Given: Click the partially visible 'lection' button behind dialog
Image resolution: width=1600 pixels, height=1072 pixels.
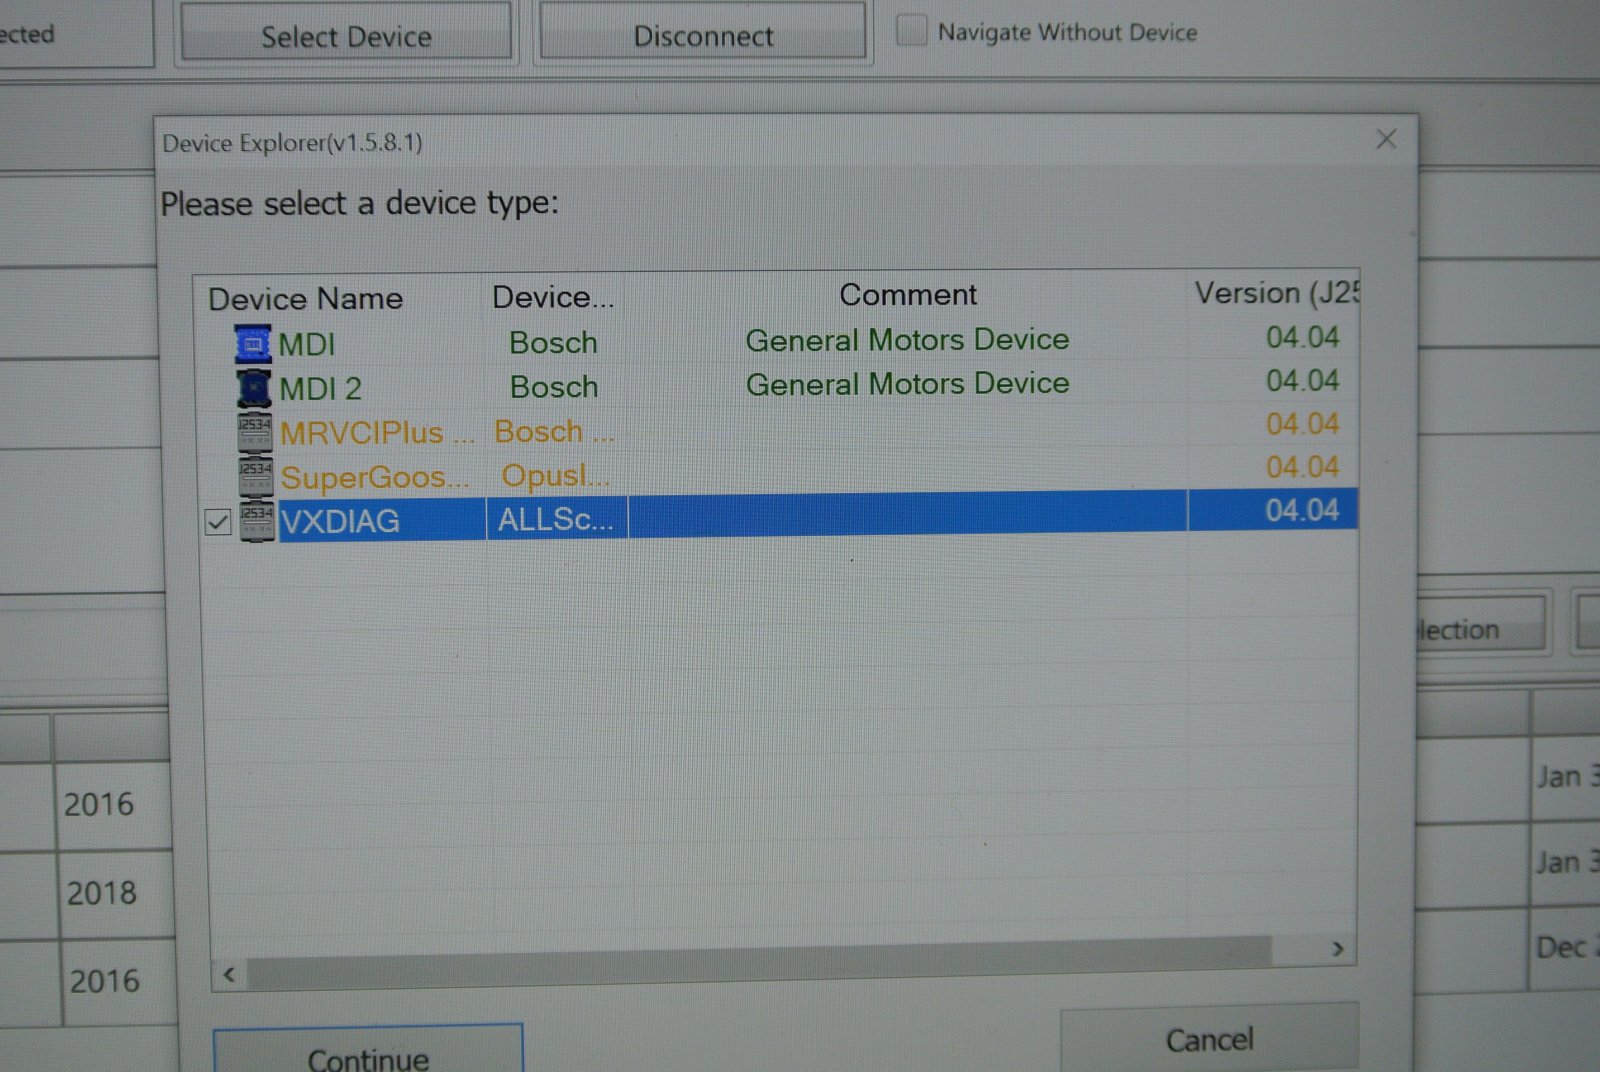Looking at the screenshot, I should pyautogui.click(x=1482, y=627).
